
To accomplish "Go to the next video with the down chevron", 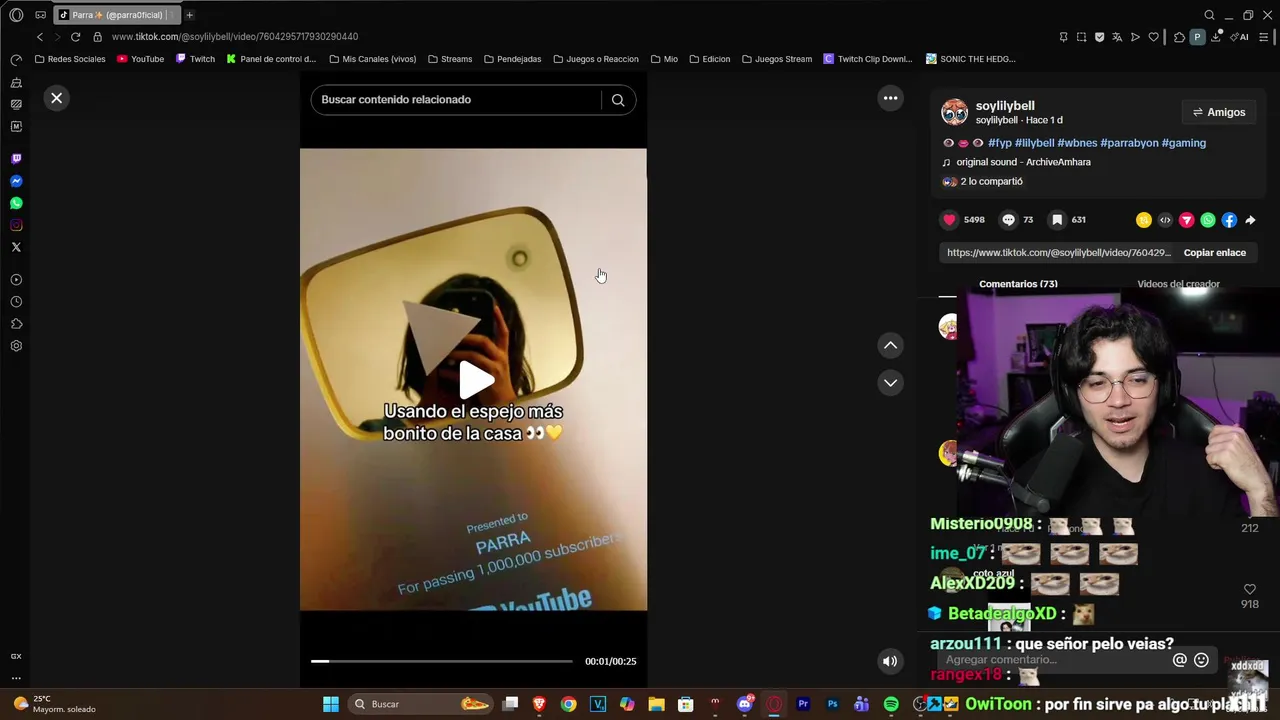I will point(890,383).
